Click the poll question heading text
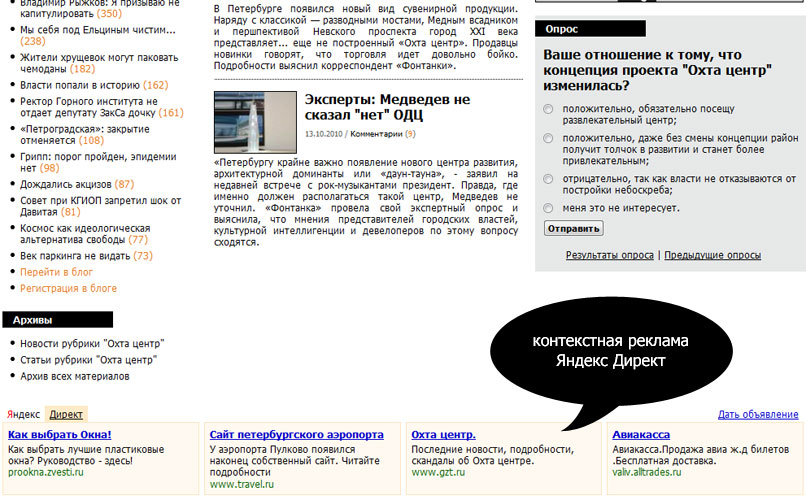The width and height of the screenshot is (806, 500). (657, 70)
